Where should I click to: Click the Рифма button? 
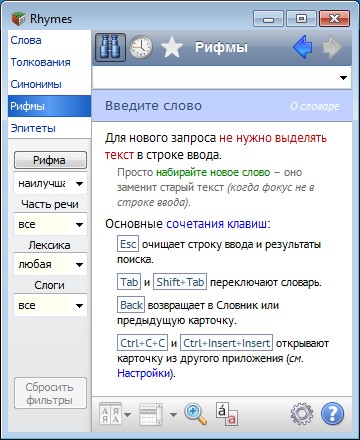click(x=50, y=160)
